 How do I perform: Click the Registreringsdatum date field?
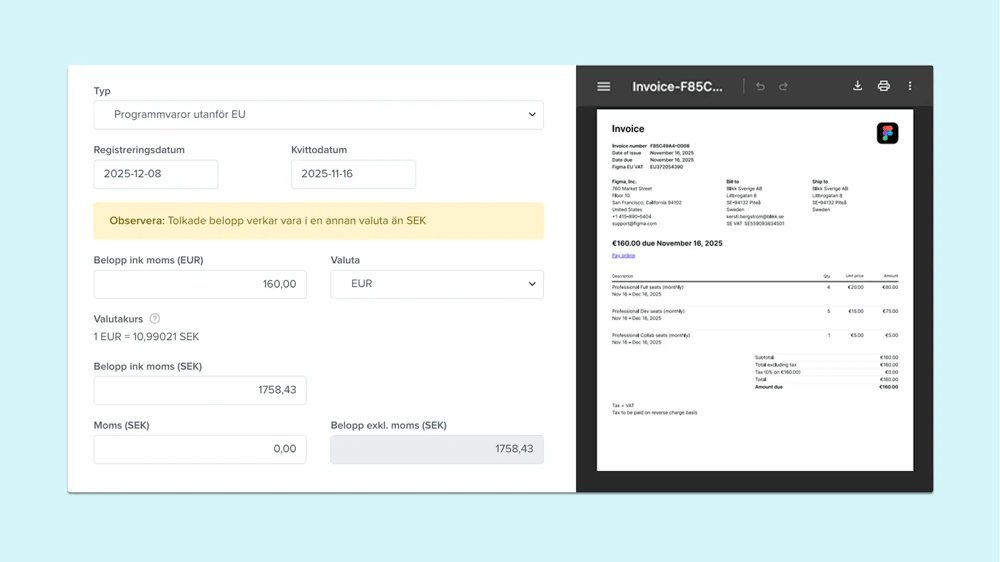pyautogui.click(x=156, y=174)
